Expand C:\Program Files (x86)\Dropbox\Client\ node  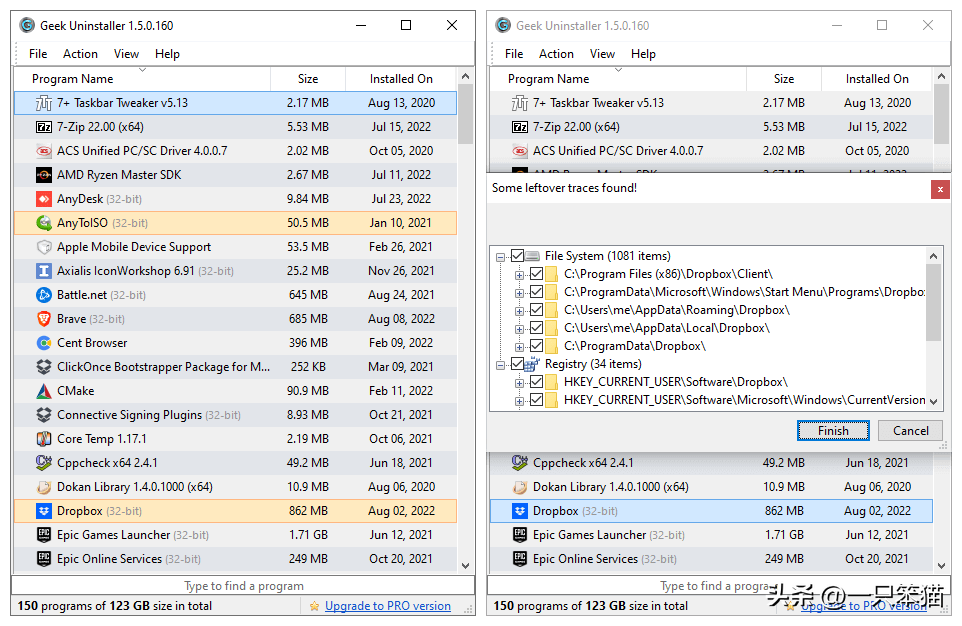click(x=520, y=275)
